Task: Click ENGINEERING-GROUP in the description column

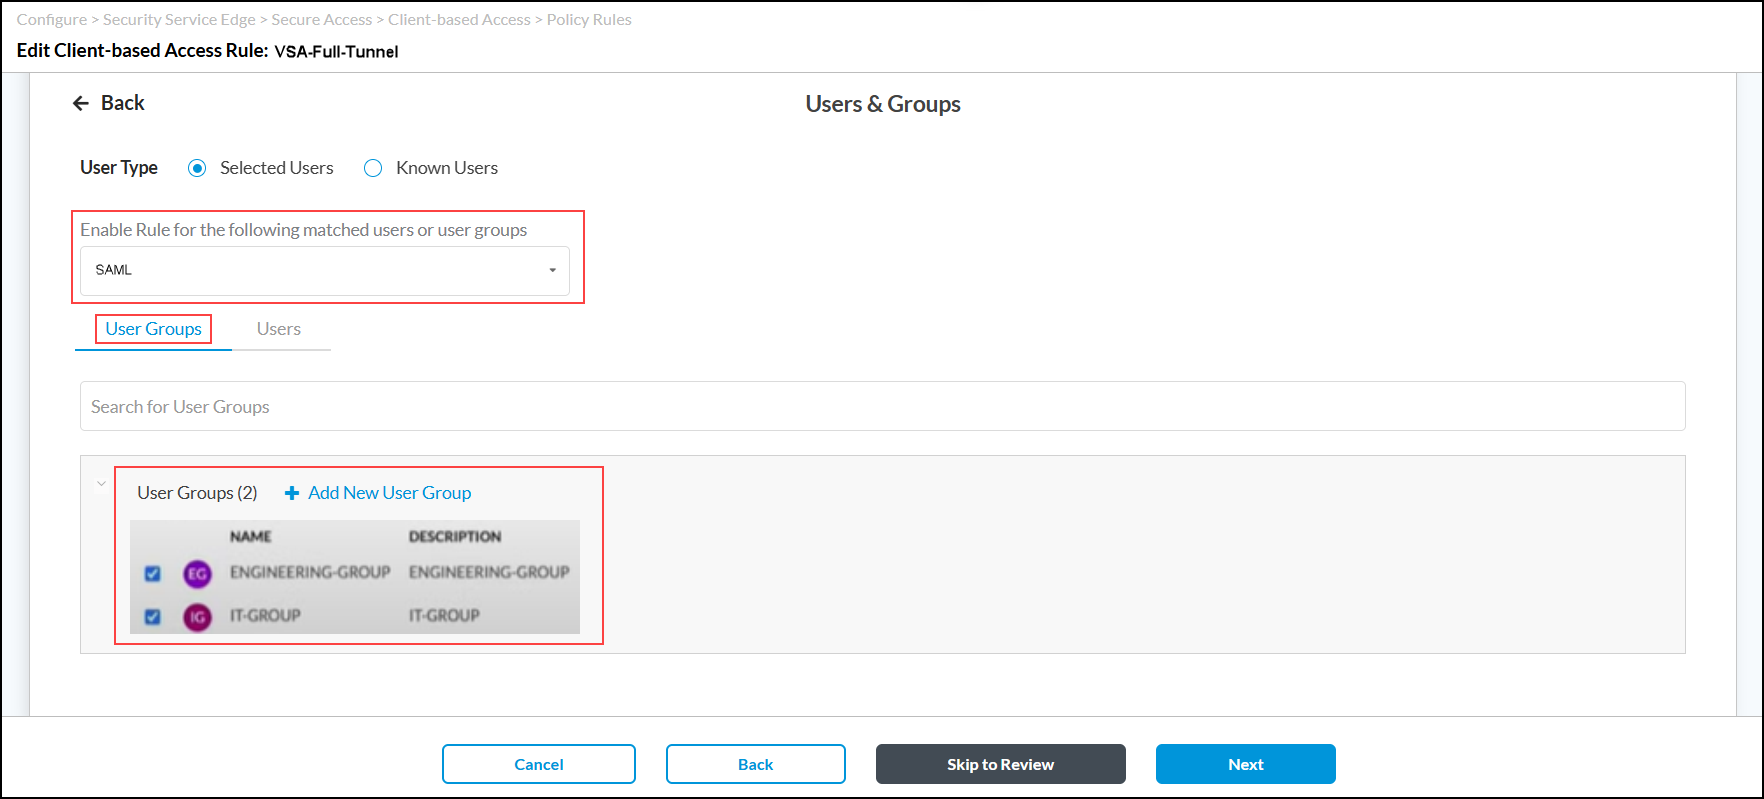Action: pos(489,572)
